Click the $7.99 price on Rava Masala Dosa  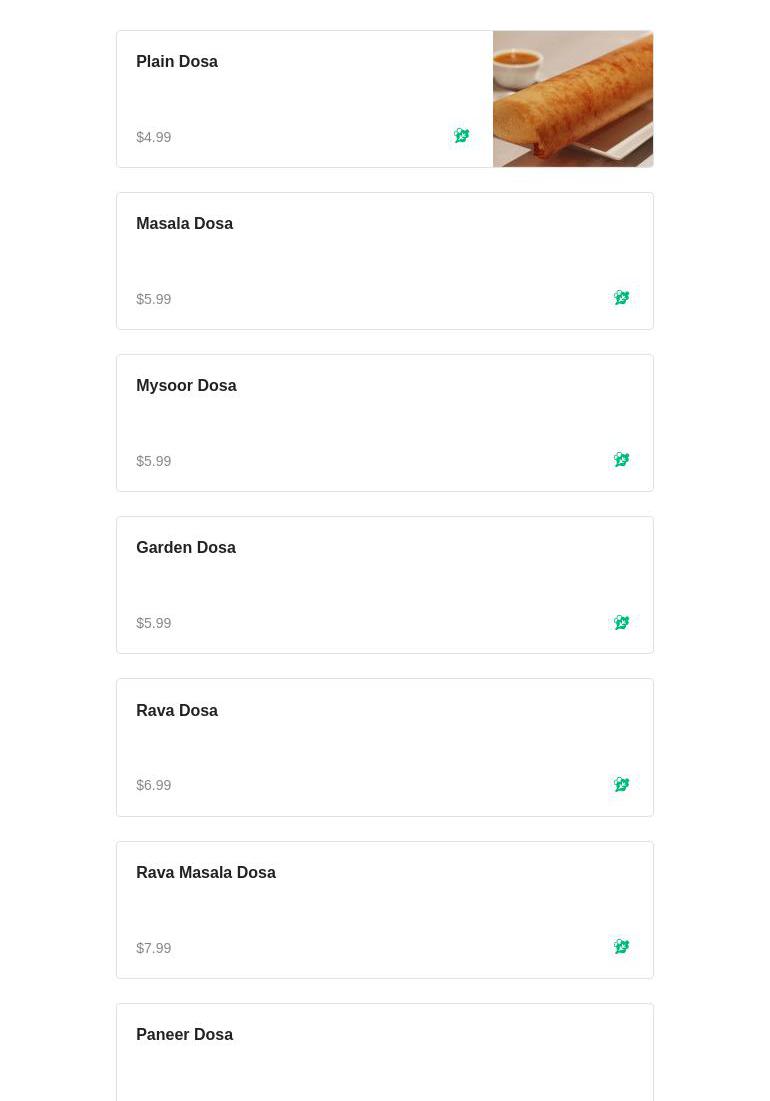154,948
